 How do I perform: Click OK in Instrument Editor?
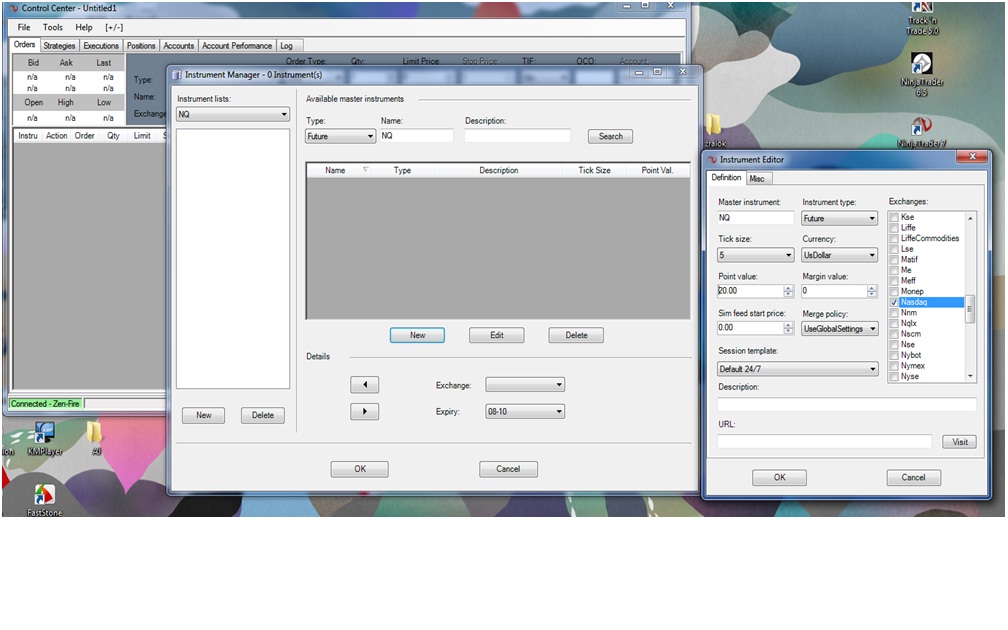point(779,477)
